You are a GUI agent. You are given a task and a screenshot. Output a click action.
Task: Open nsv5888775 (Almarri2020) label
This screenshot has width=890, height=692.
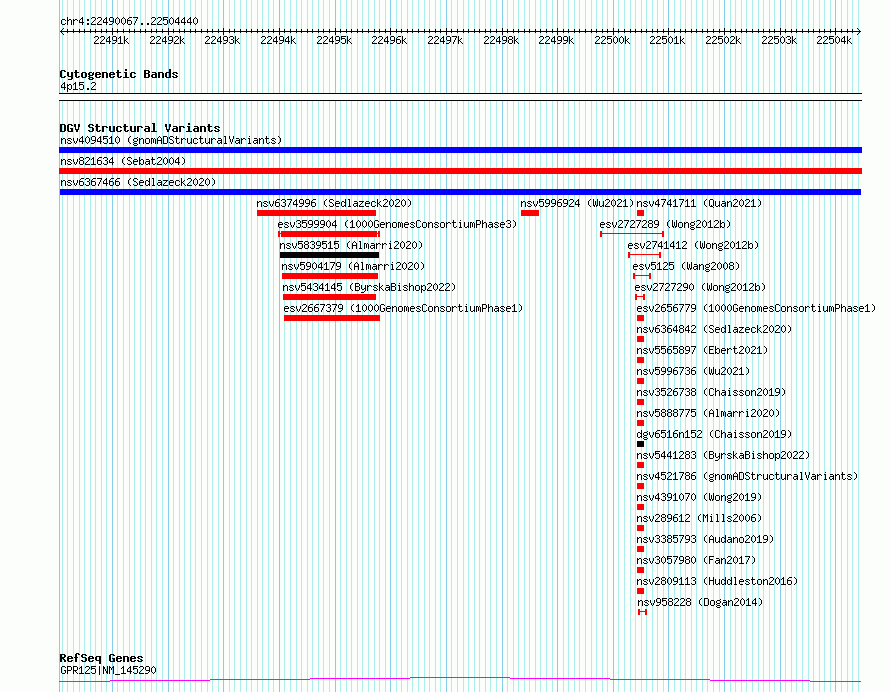click(x=708, y=413)
